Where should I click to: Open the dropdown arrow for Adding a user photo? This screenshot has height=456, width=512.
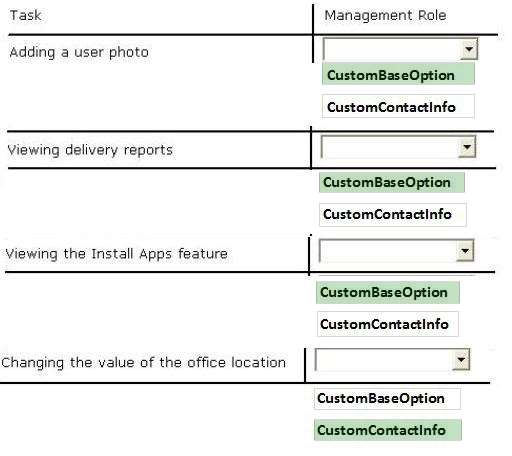click(x=469, y=49)
